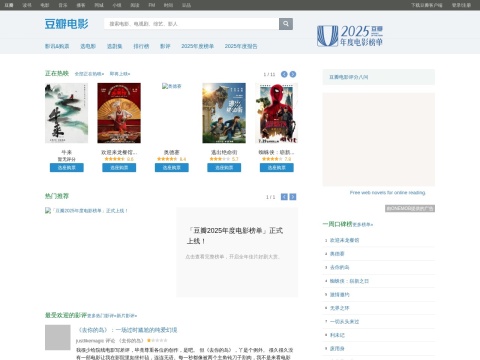Open 排行榜 navigation tab
The image size is (480, 360).
pos(141,46)
